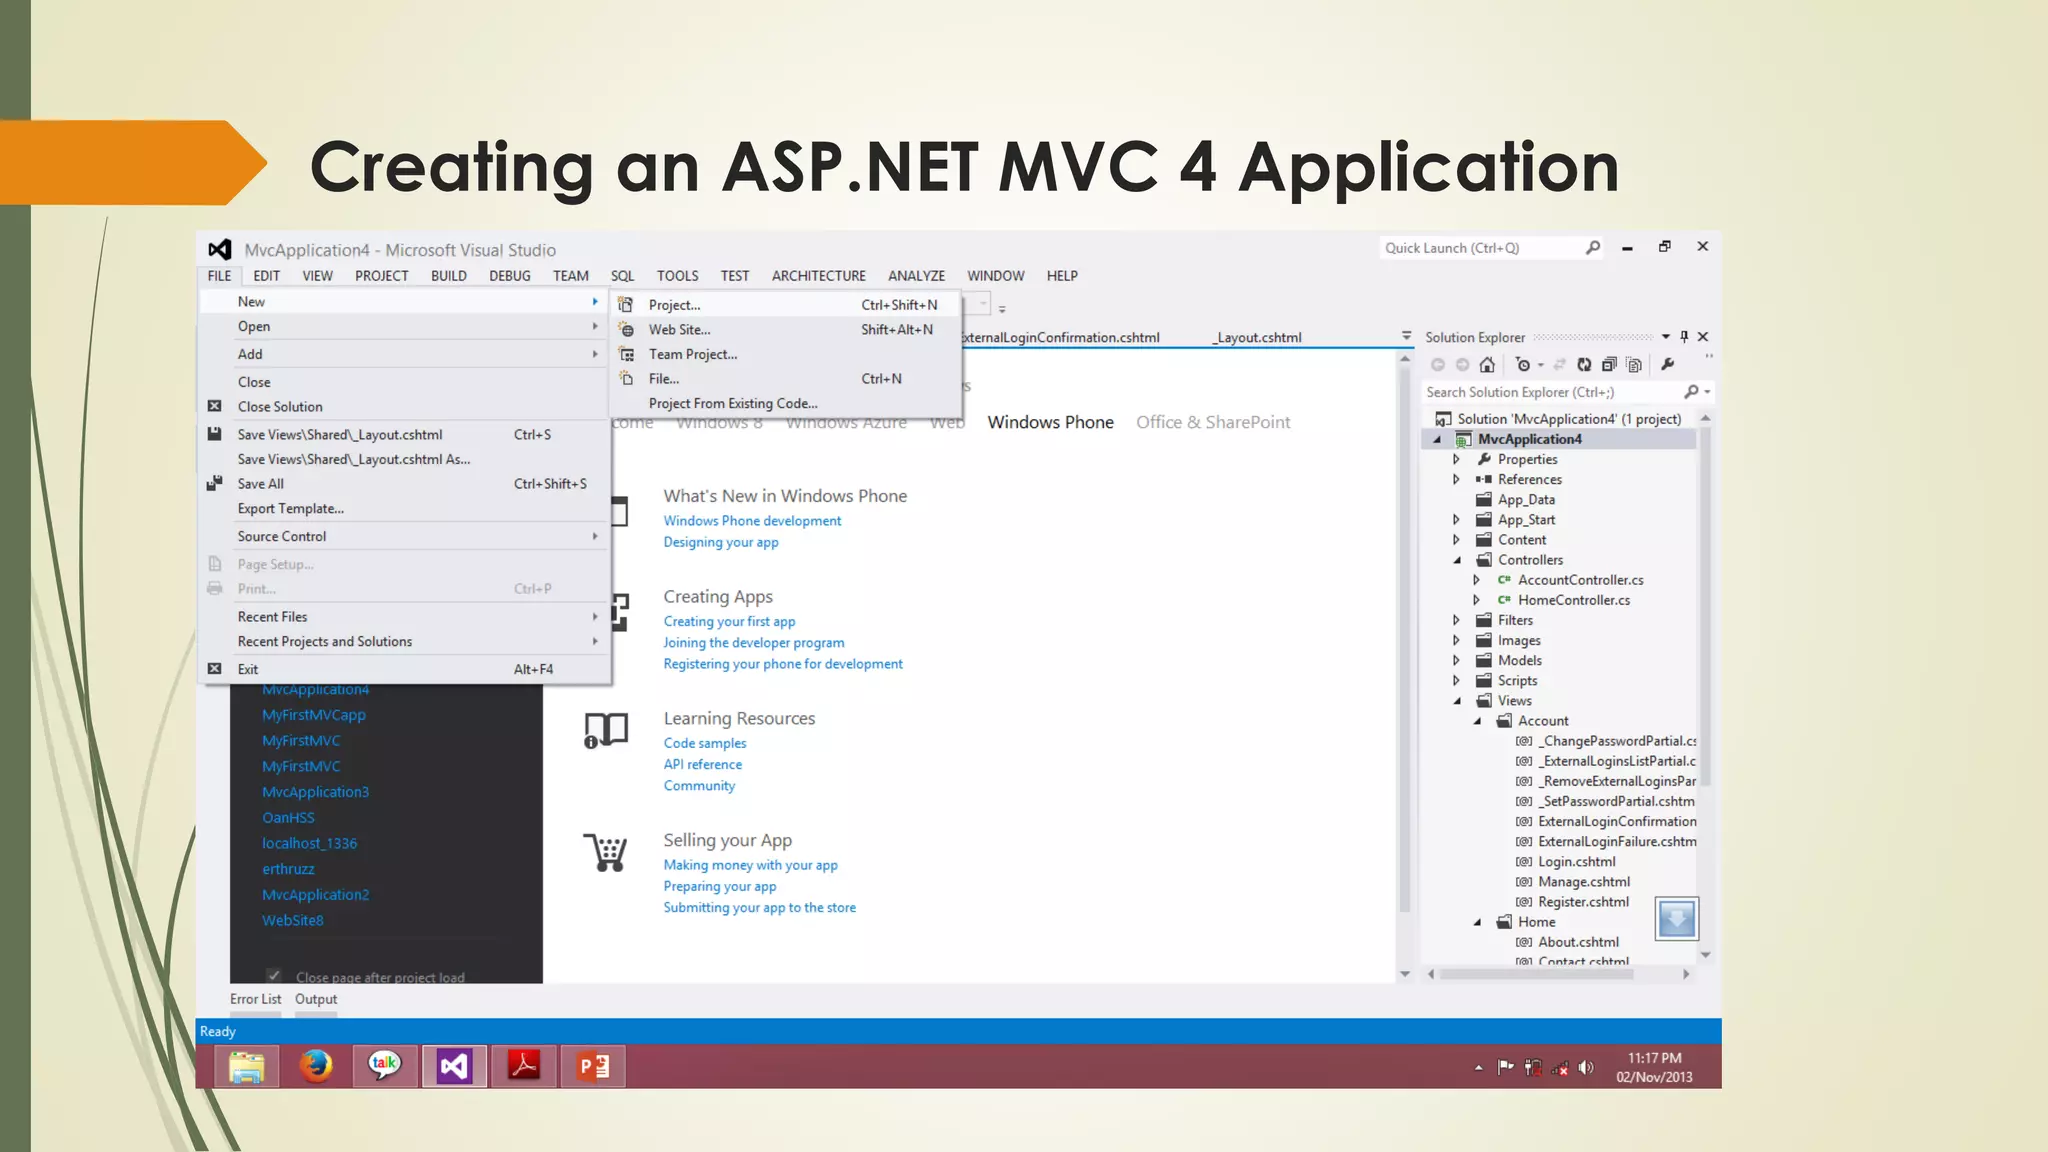Select Project From Existing Code...
Image resolution: width=2048 pixels, height=1152 pixels.
(785, 403)
